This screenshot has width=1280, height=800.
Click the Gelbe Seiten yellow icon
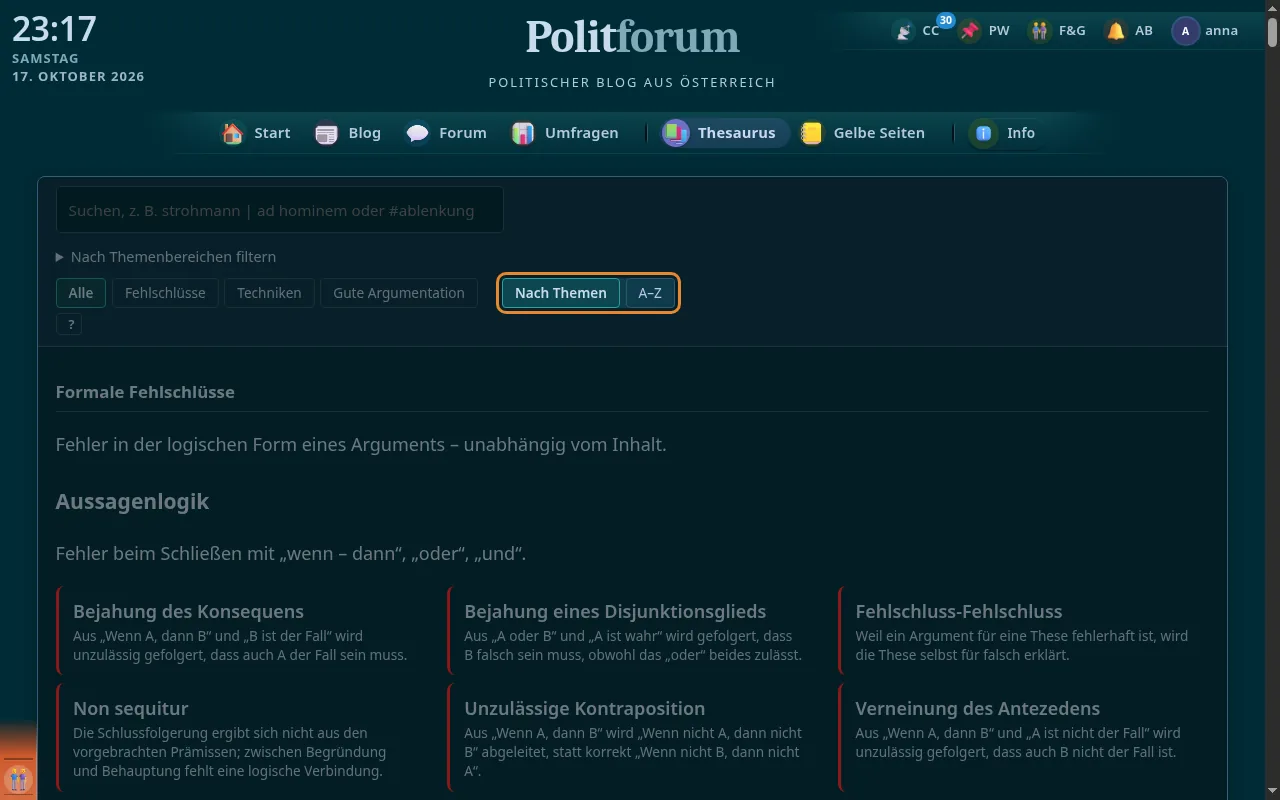click(812, 133)
